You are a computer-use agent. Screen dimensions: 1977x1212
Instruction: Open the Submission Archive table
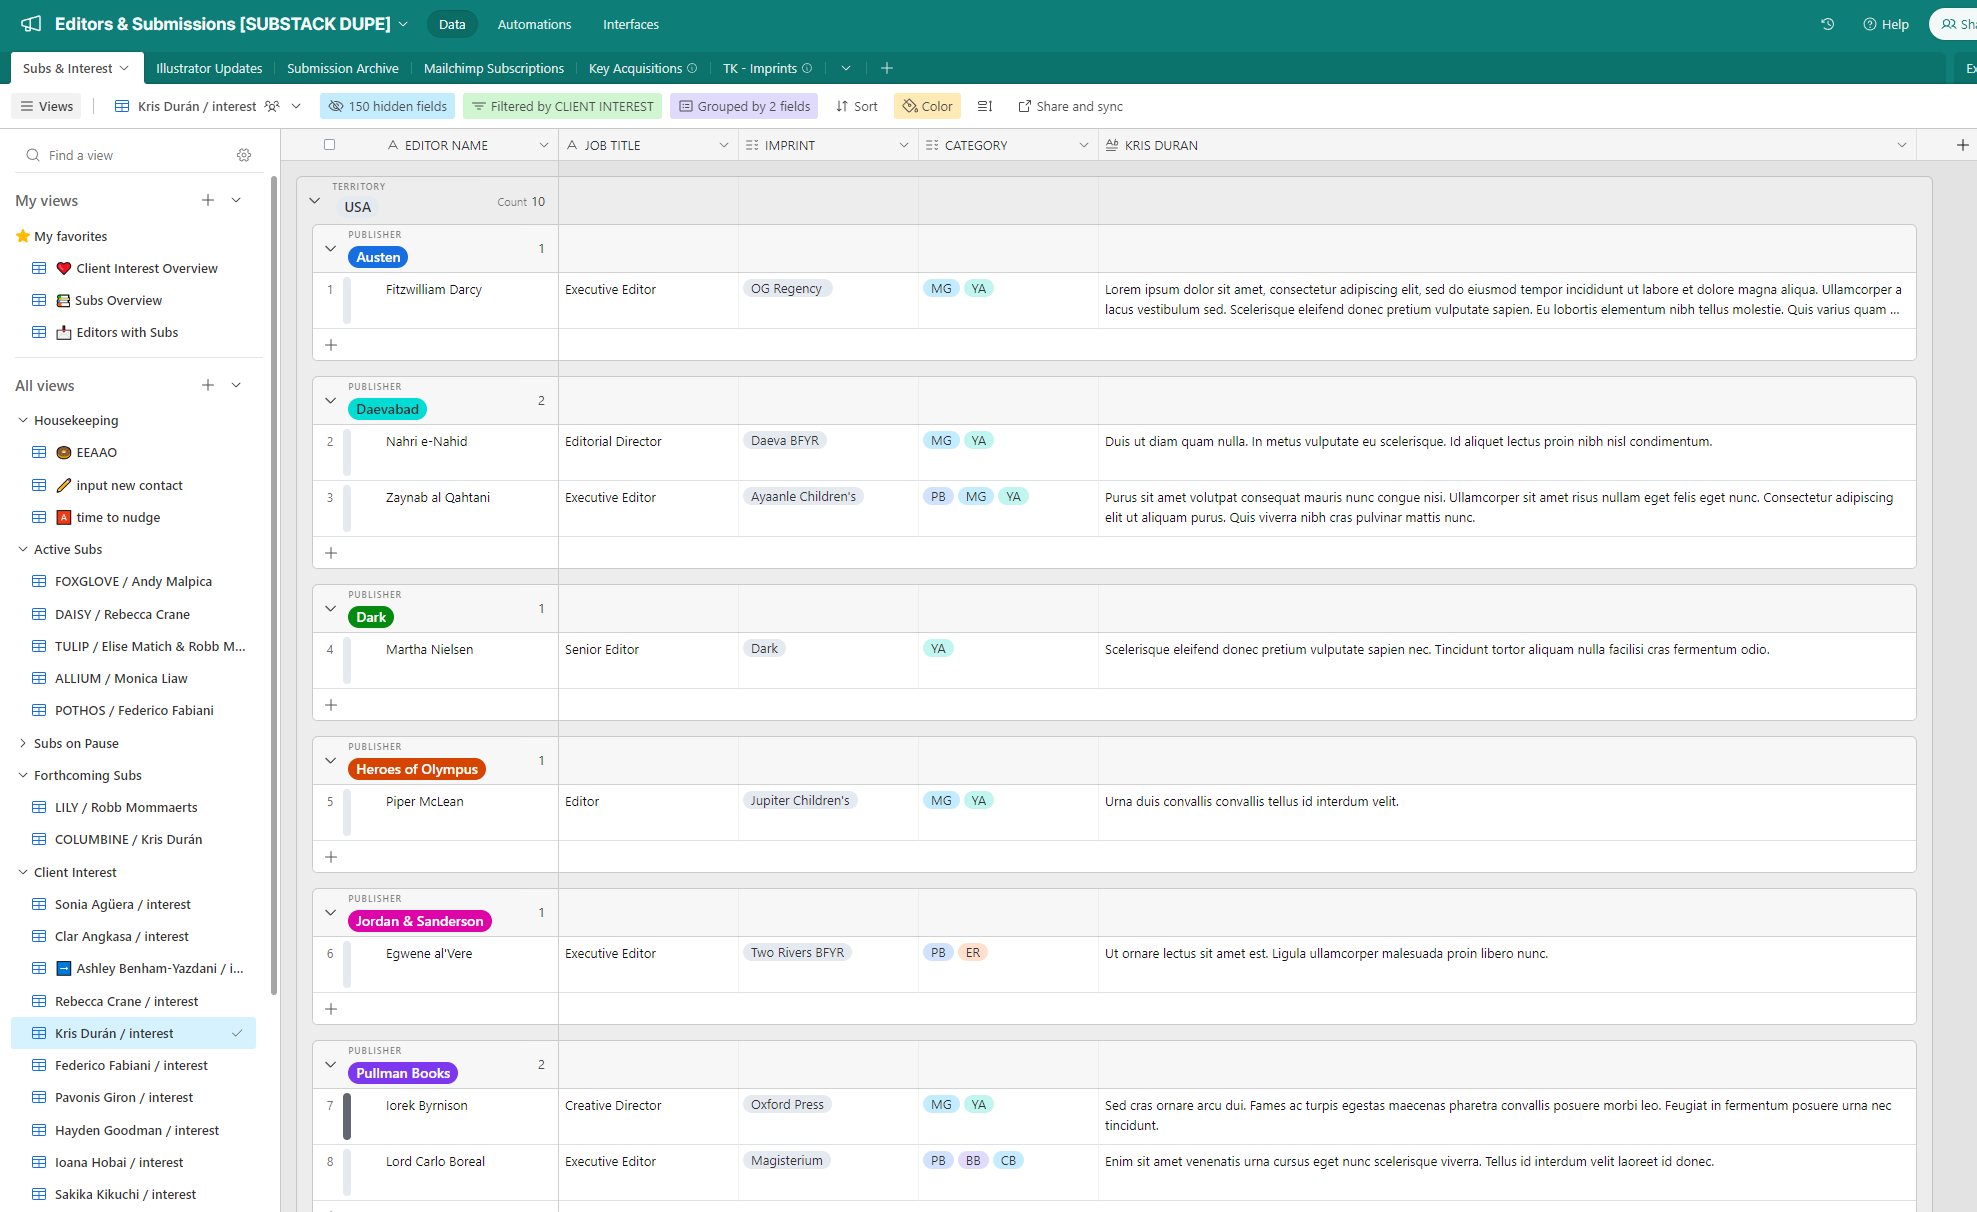342,68
